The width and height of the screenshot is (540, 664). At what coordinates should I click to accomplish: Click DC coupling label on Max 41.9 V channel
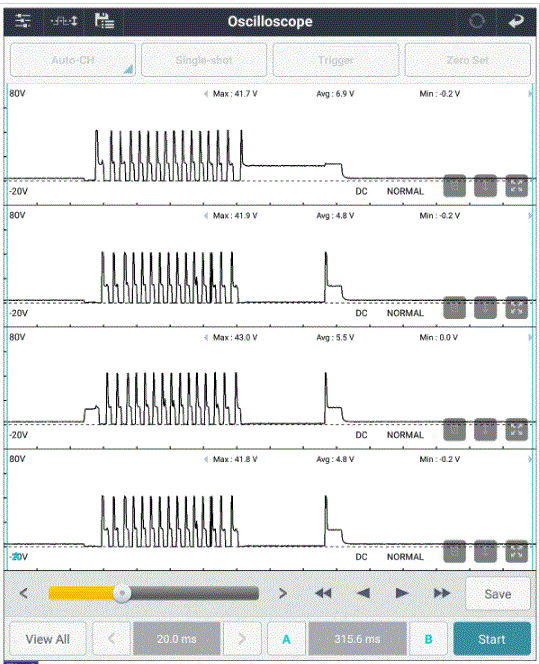(361, 313)
